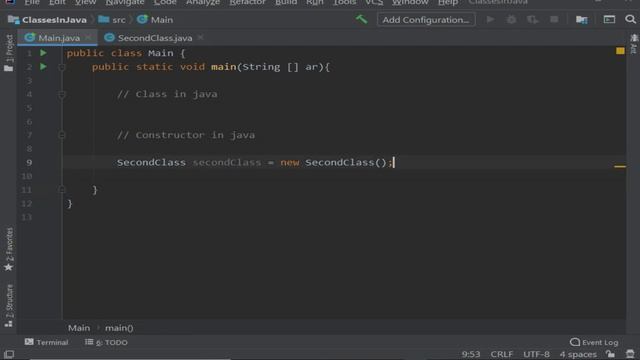Open the Code menu

coord(165,2)
